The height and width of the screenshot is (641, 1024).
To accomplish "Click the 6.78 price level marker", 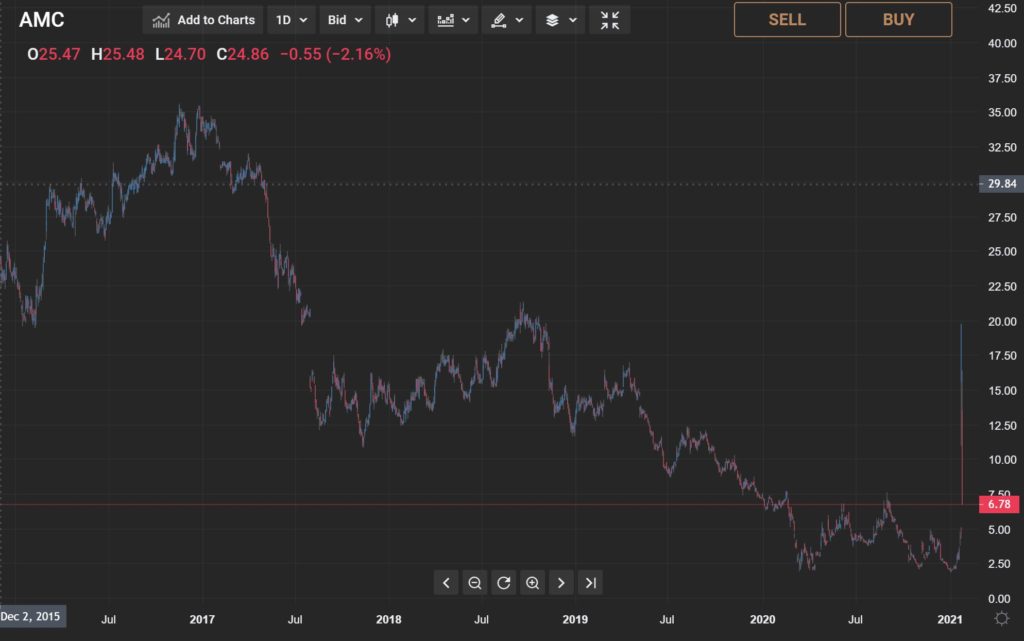I will point(999,504).
